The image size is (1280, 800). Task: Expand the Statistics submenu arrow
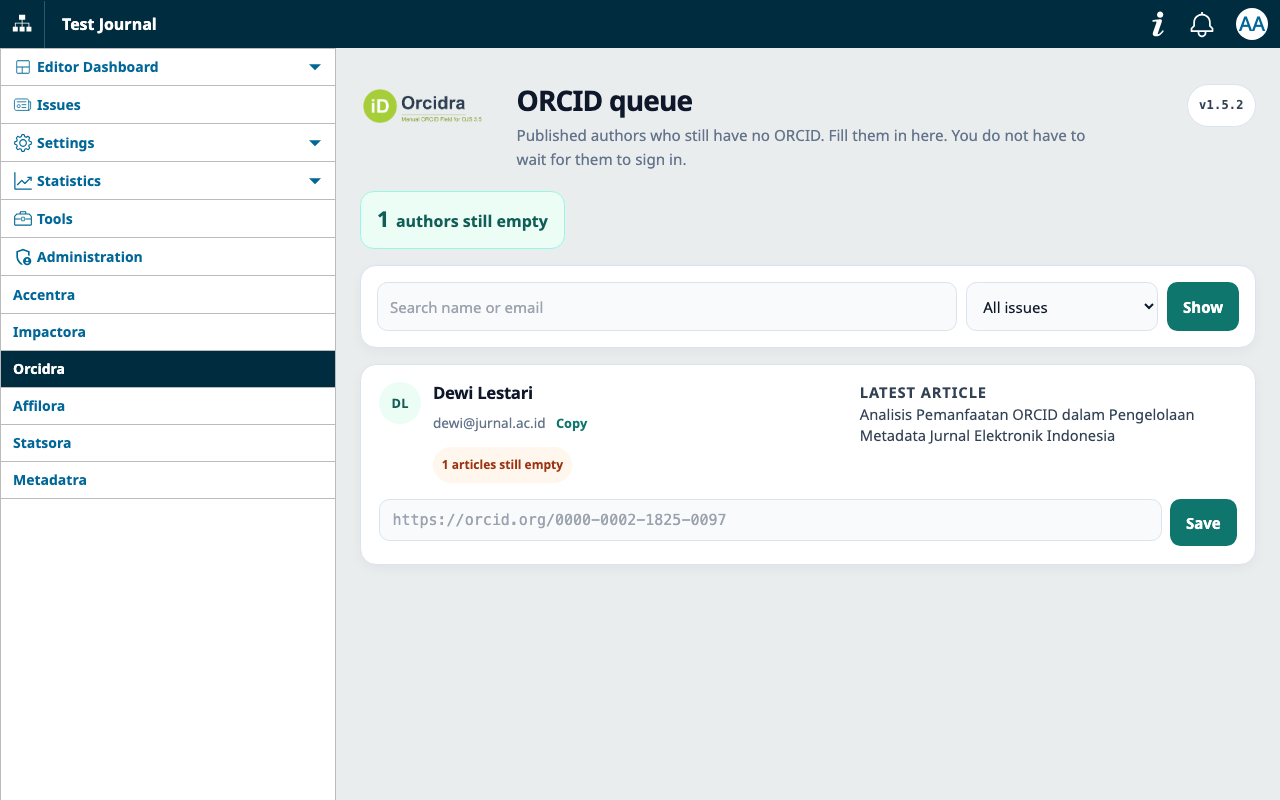click(315, 181)
